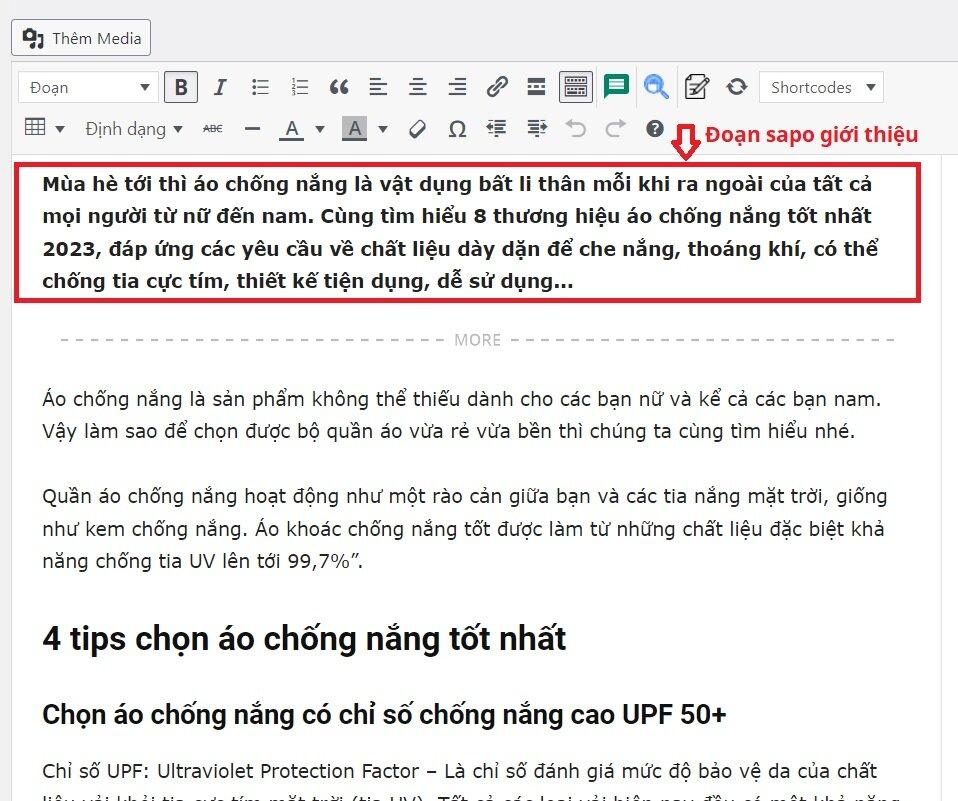Screen dimensions: 958x801
Task: Toggle off bold formatting
Action: (181, 87)
